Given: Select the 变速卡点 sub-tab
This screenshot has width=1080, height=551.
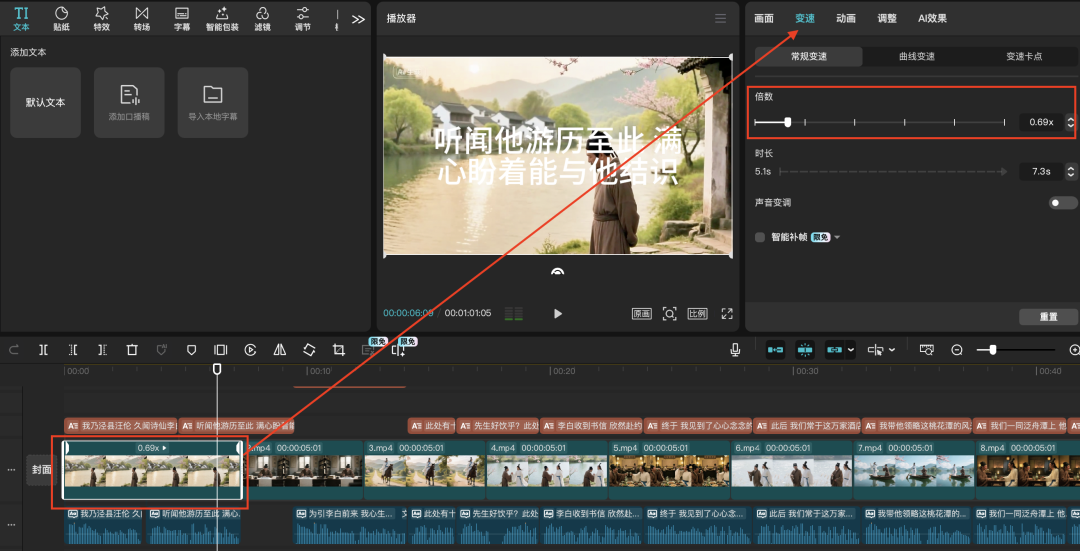Looking at the screenshot, I should click(1024, 56).
